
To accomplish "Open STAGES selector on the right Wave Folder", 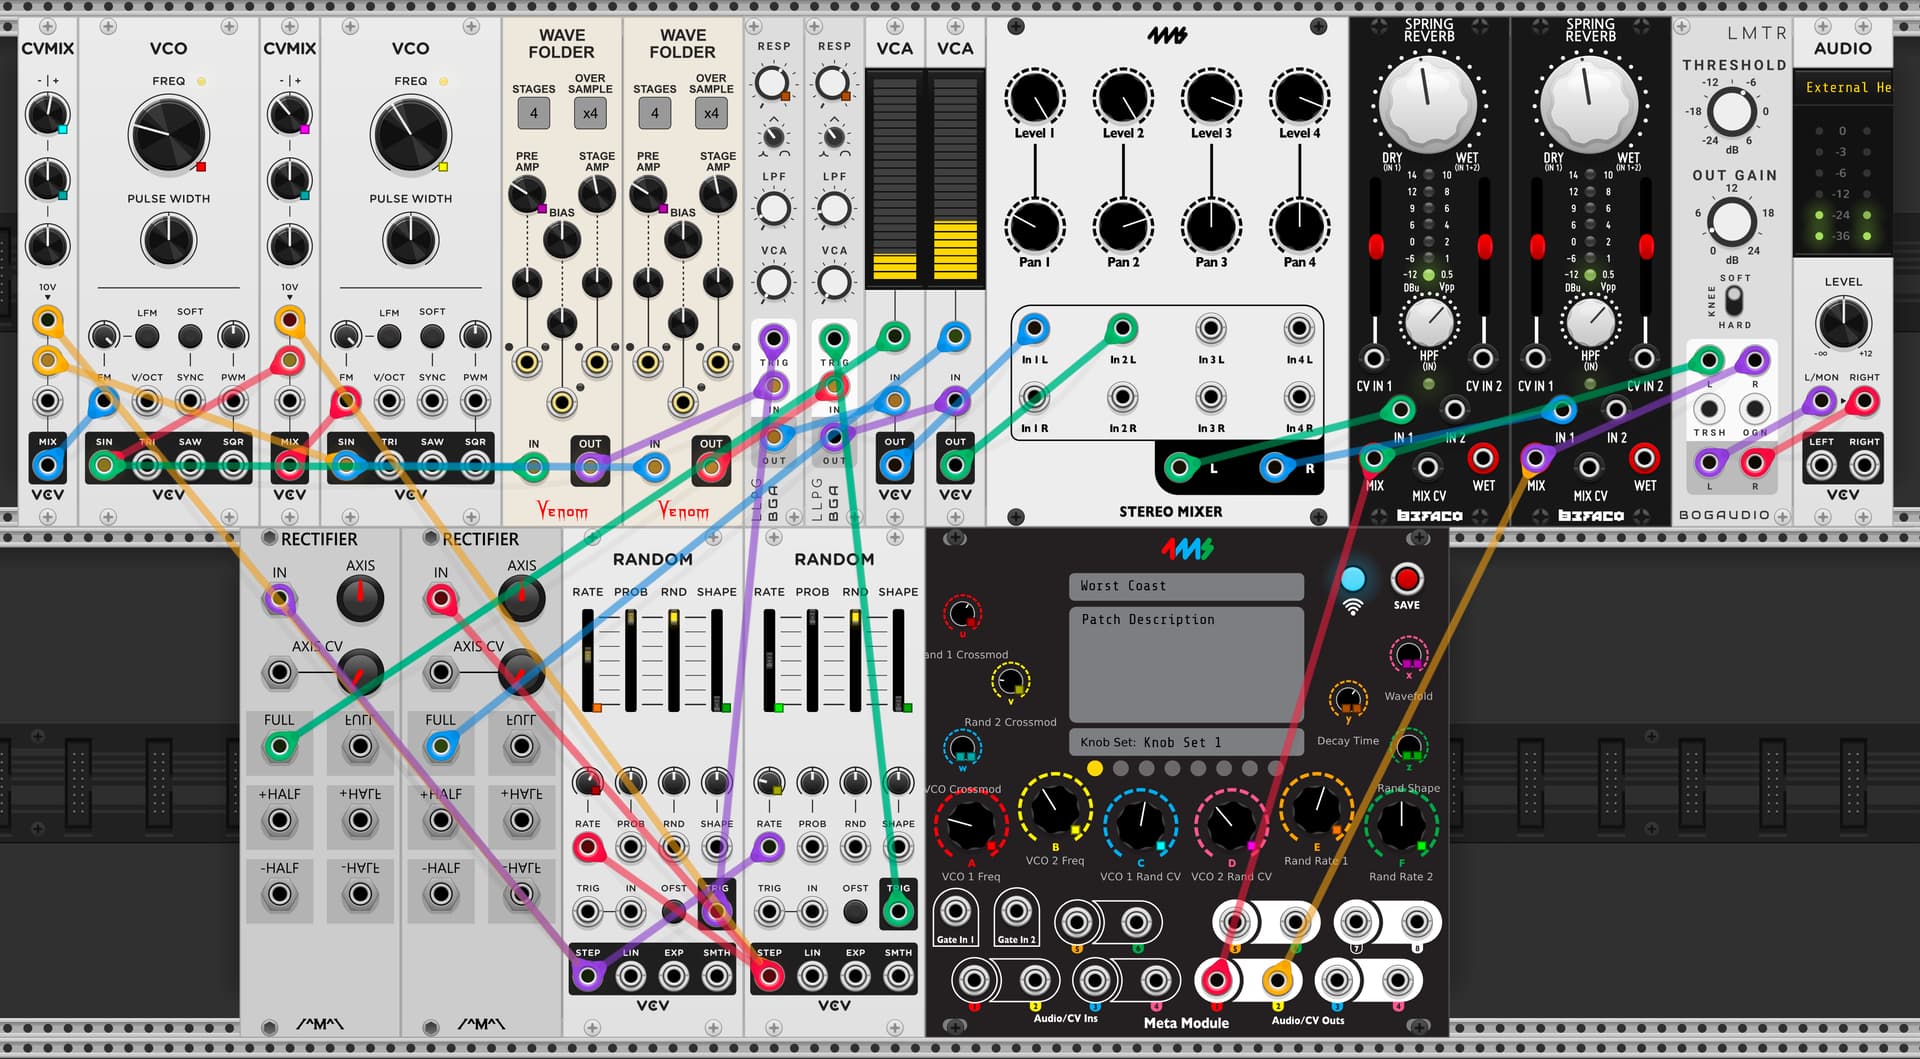I will click(654, 113).
